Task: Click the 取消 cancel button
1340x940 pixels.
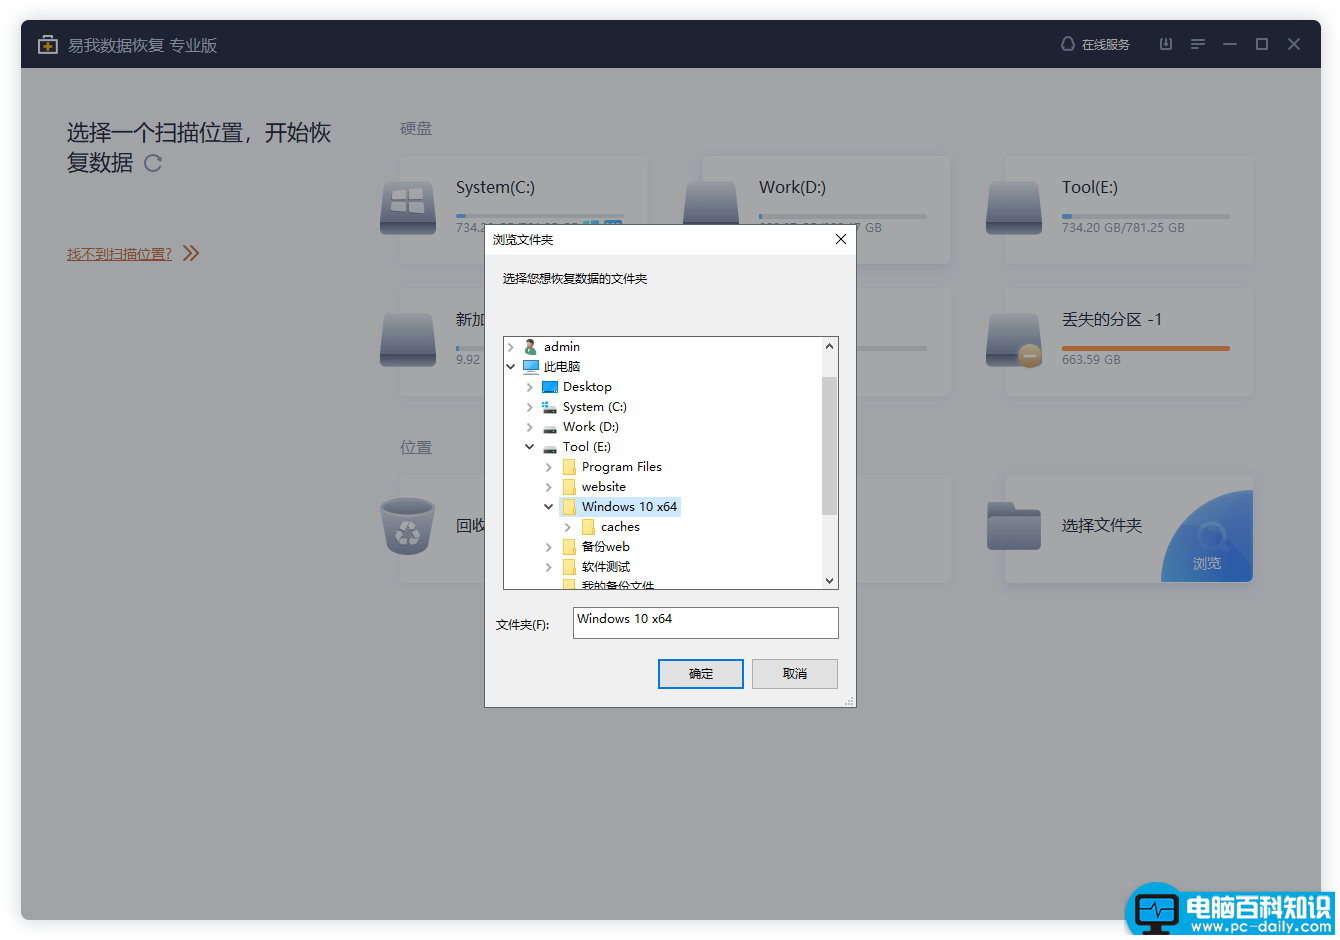Action: coord(795,674)
